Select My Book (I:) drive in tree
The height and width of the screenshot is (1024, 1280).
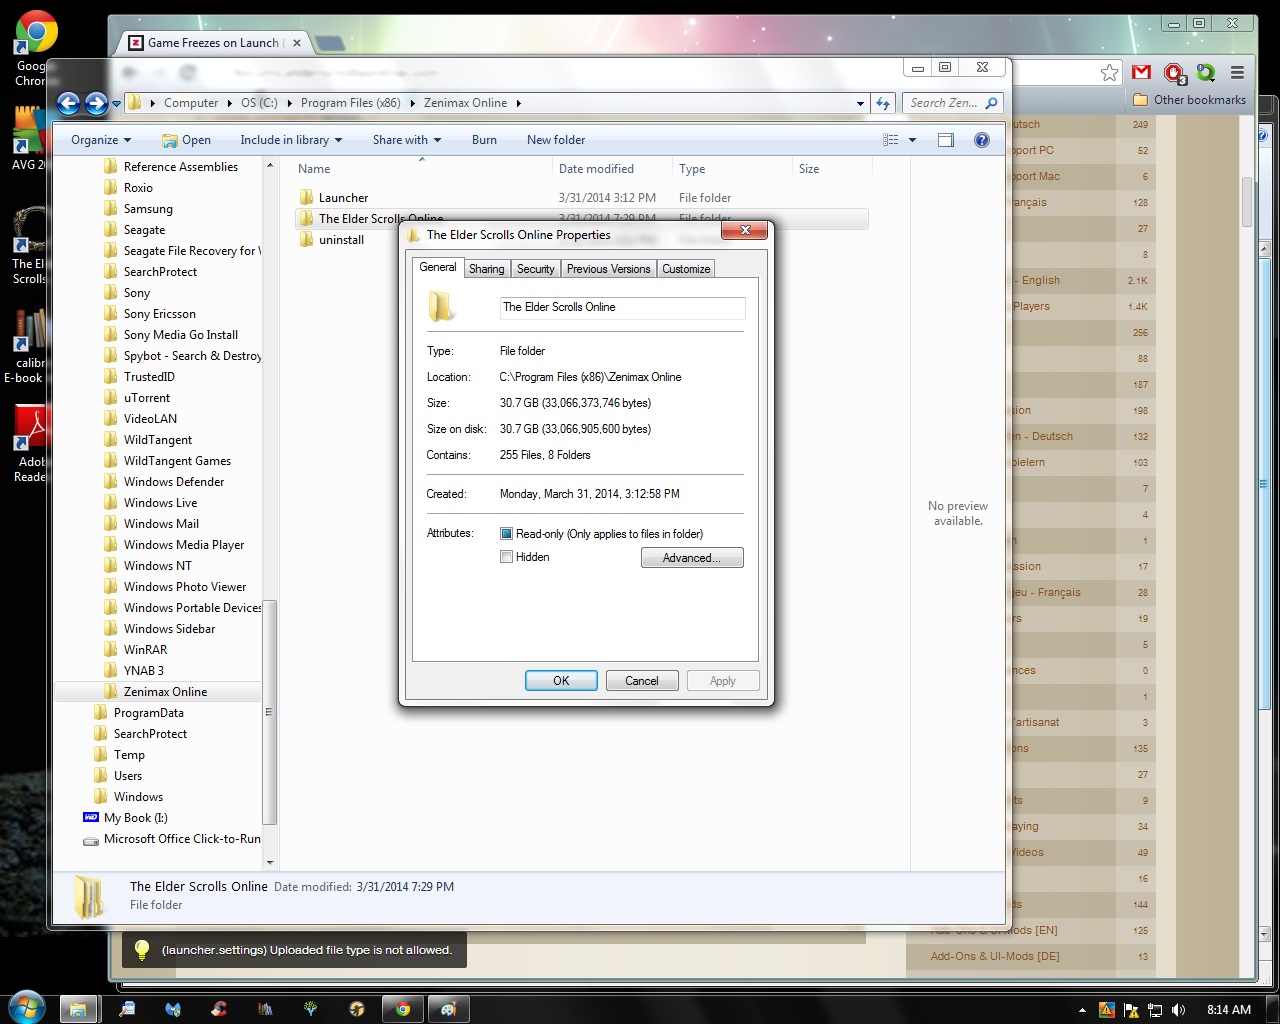tap(135, 818)
